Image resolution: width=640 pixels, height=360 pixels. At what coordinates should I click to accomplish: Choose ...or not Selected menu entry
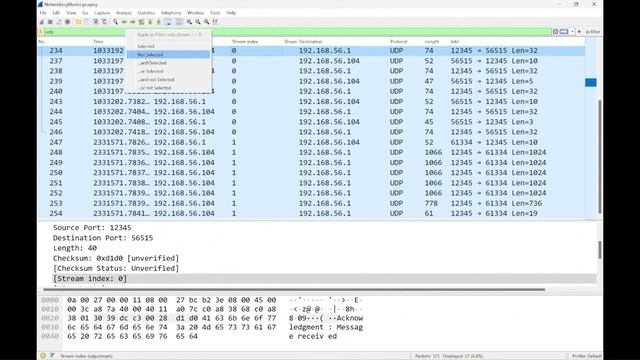point(169,88)
